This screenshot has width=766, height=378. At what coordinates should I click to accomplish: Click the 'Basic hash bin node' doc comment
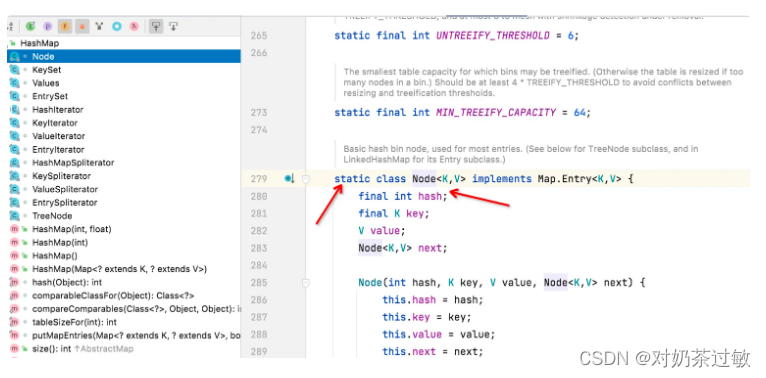click(521, 154)
